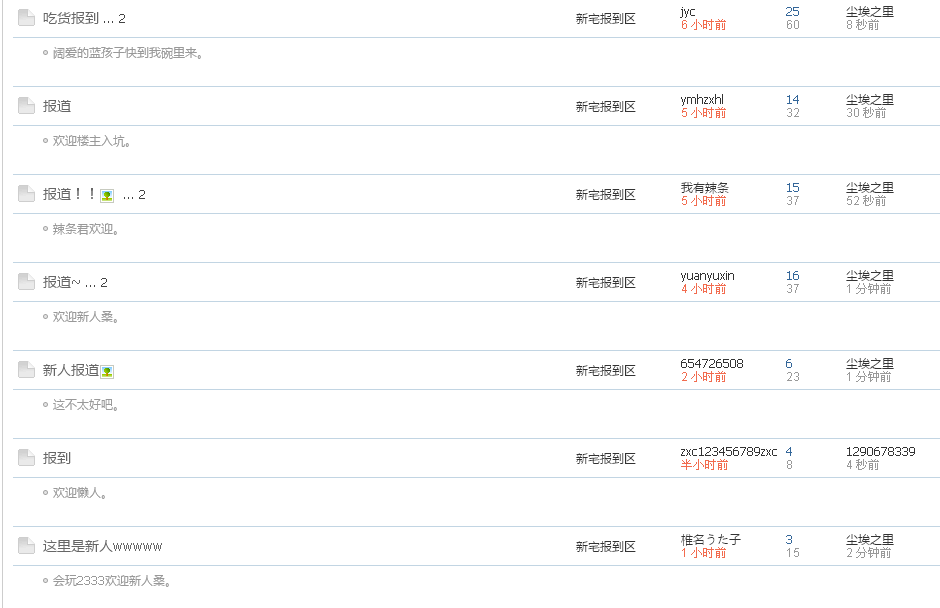View author profile of jyc

click(688, 12)
